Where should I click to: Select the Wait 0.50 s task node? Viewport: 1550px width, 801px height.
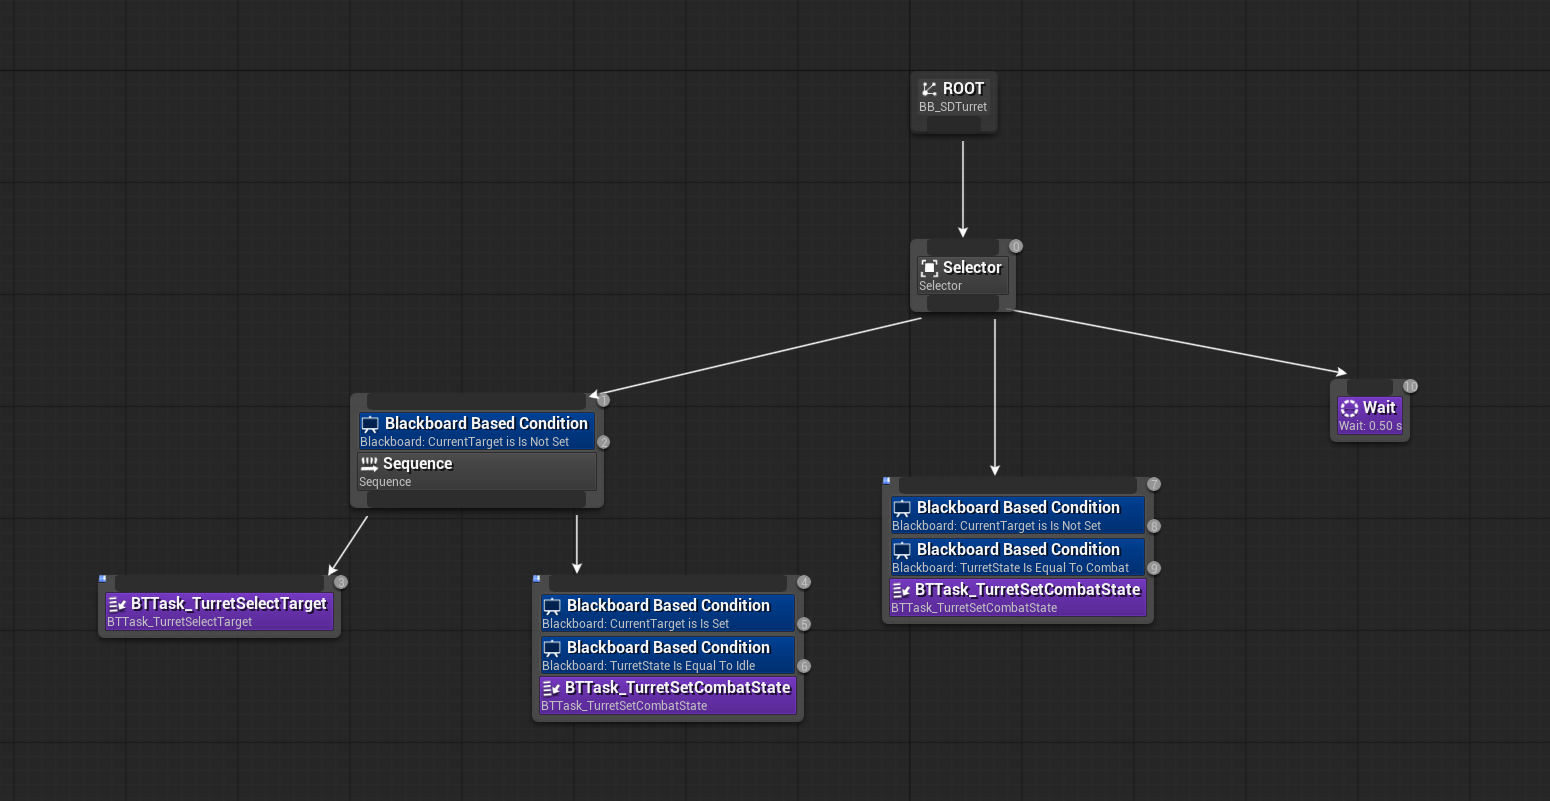(x=1370, y=415)
